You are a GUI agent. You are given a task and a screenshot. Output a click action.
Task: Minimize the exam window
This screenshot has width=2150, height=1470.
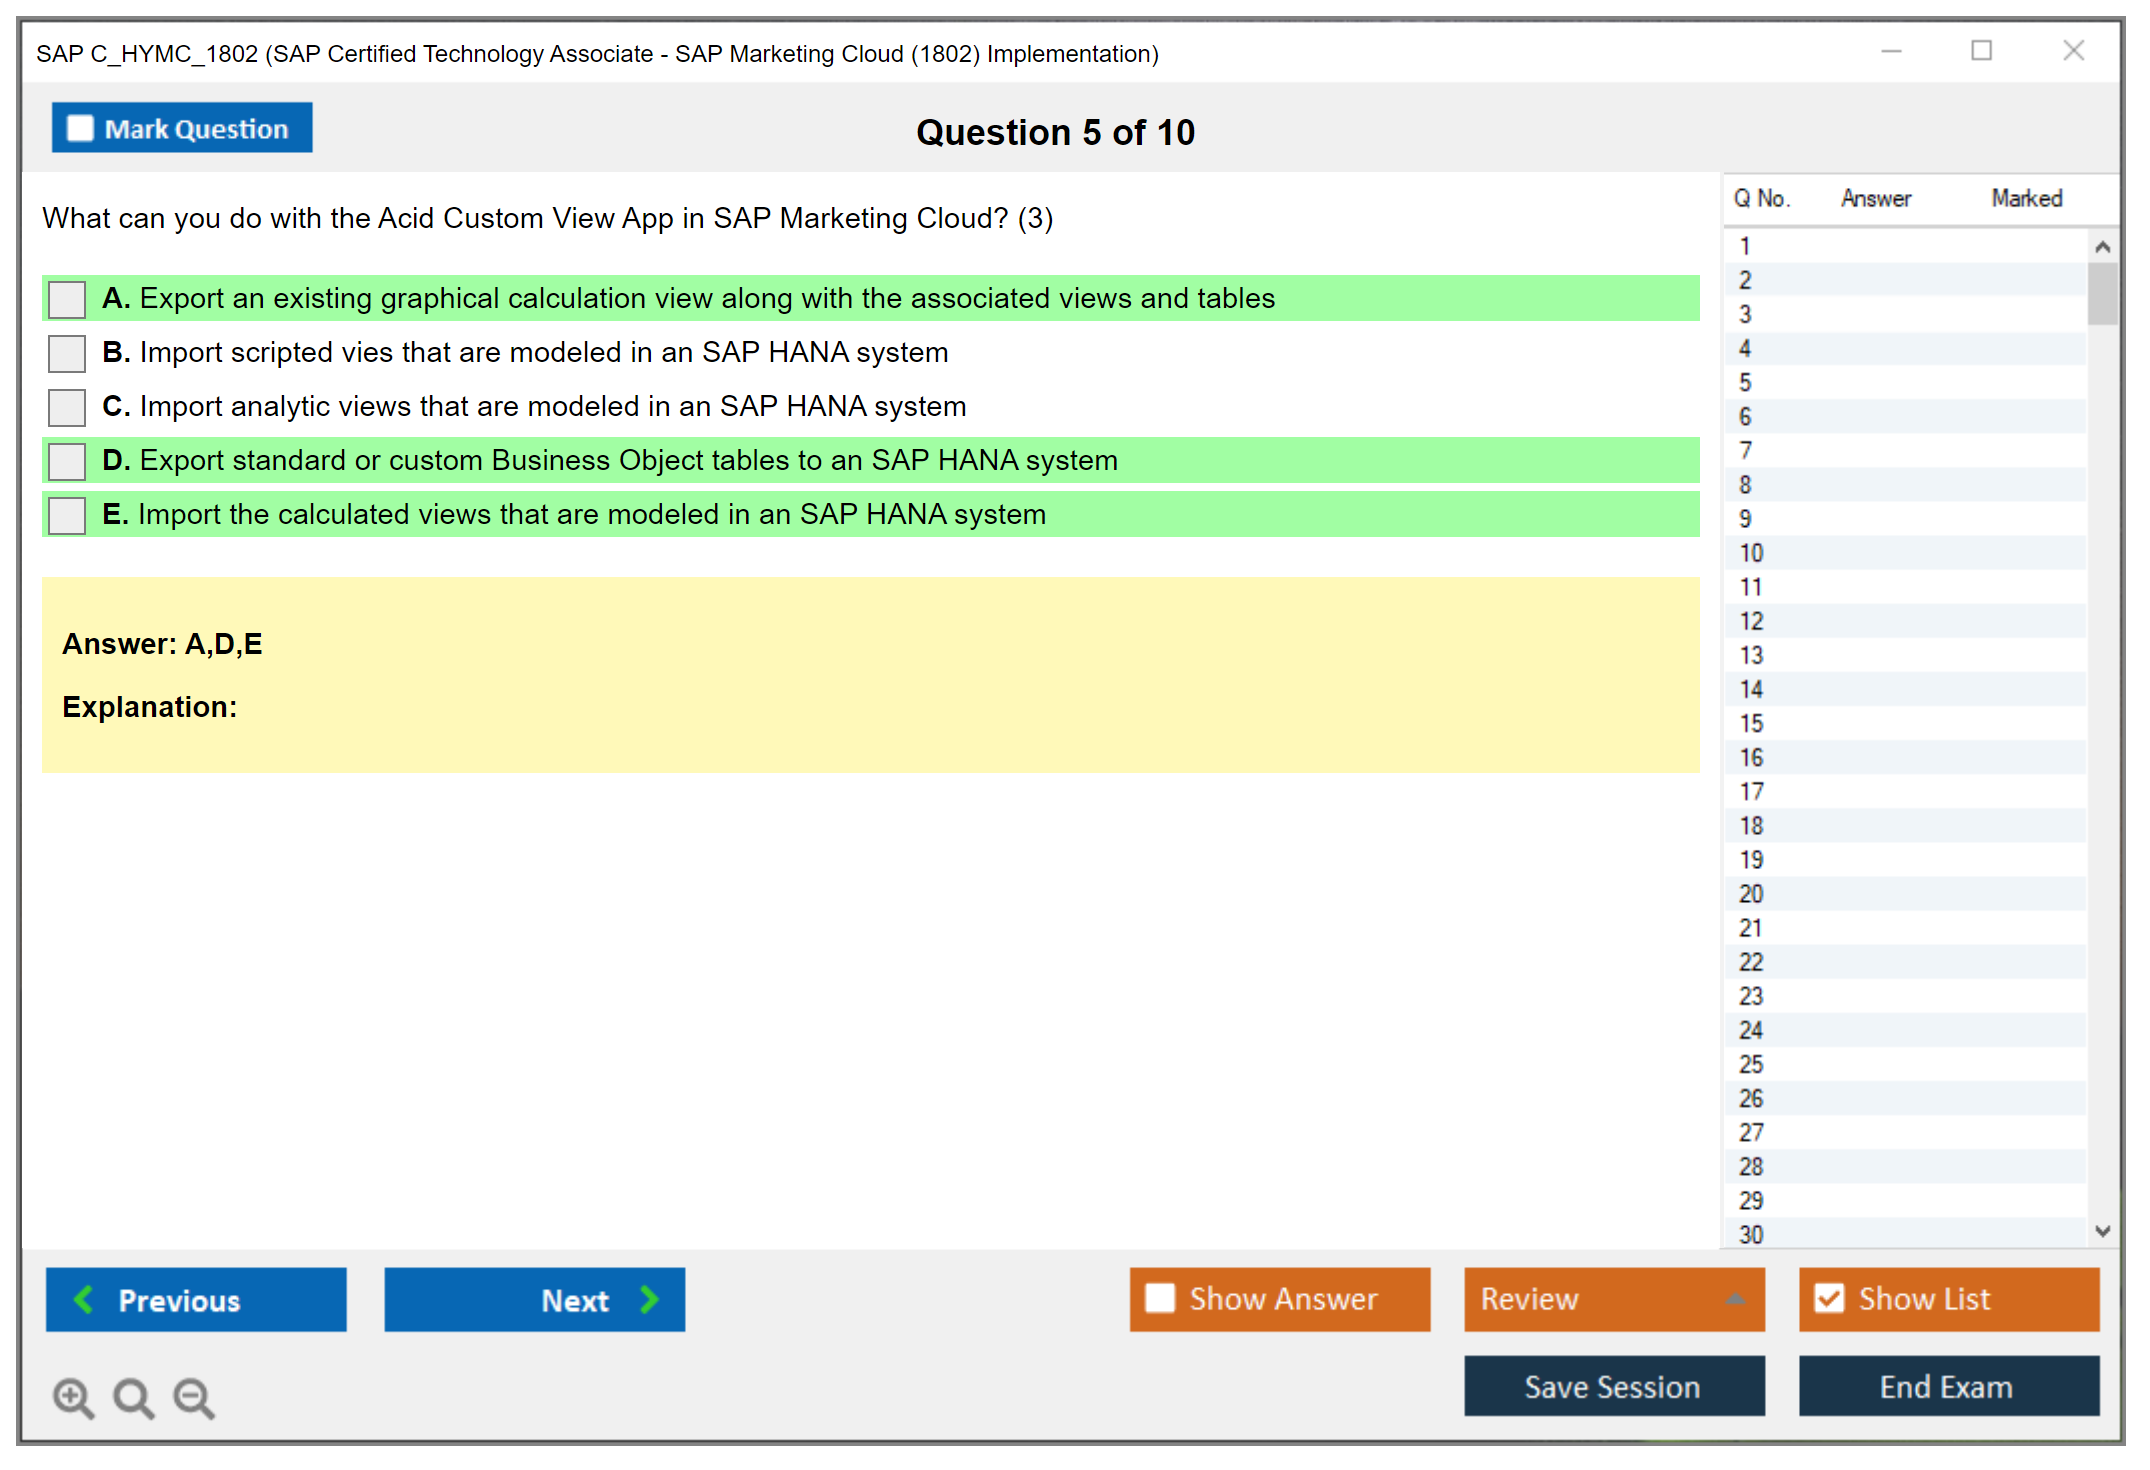1891,51
